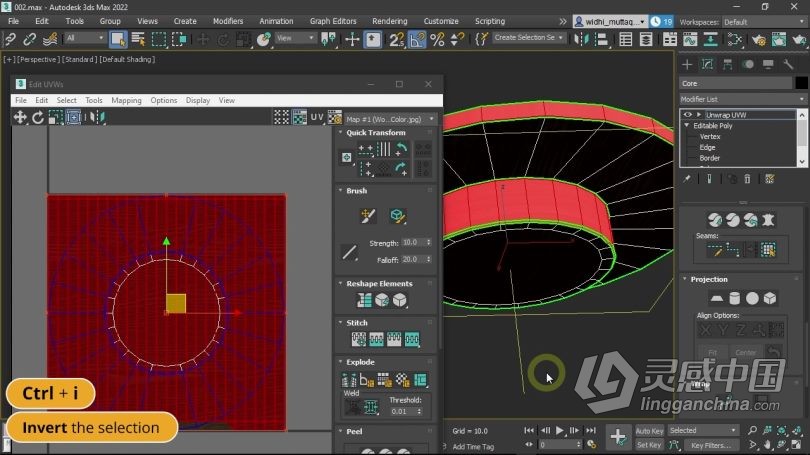Open the Modifiers menu

(228, 21)
